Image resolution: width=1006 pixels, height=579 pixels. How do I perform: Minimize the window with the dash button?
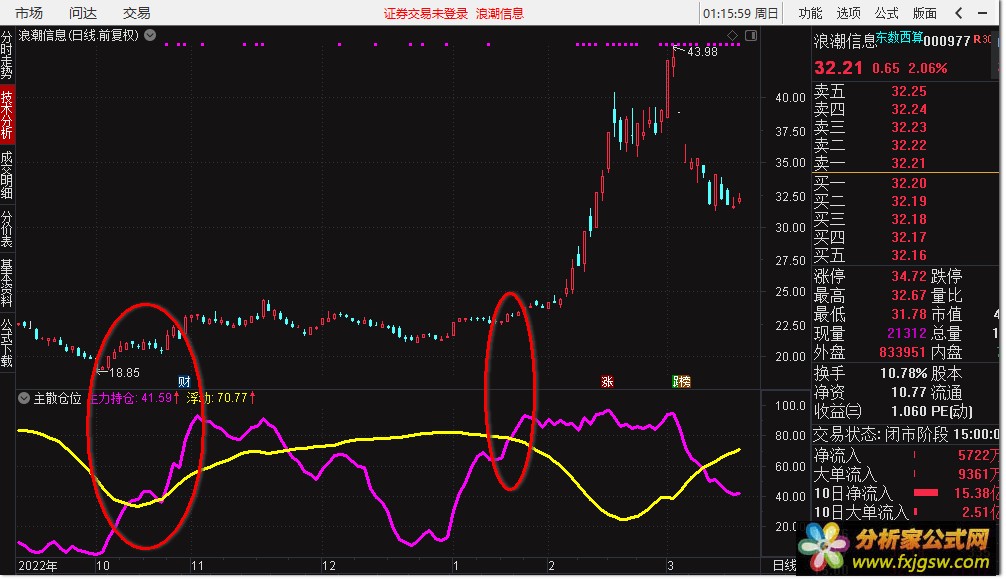[x=982, y=13]
